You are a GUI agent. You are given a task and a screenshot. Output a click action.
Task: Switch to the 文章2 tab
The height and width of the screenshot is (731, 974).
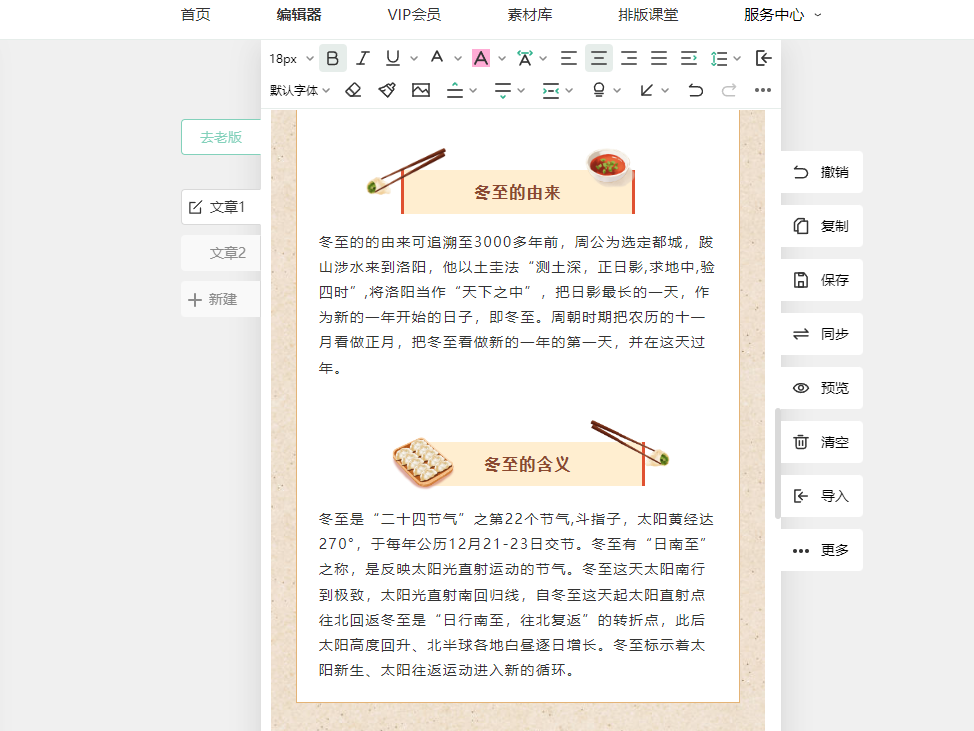(x=227, y=253)
